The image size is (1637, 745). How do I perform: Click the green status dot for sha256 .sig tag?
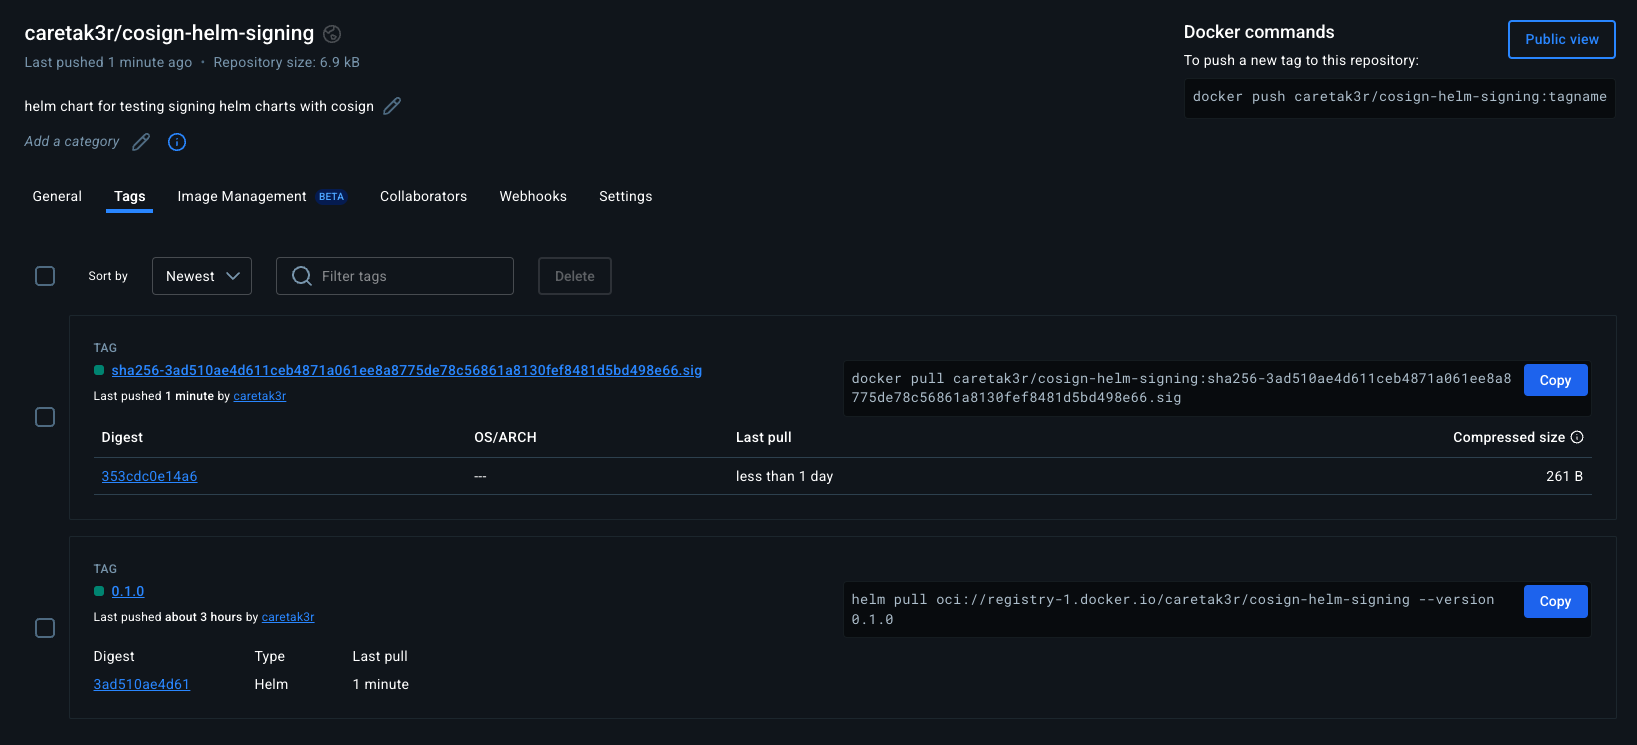99,370
